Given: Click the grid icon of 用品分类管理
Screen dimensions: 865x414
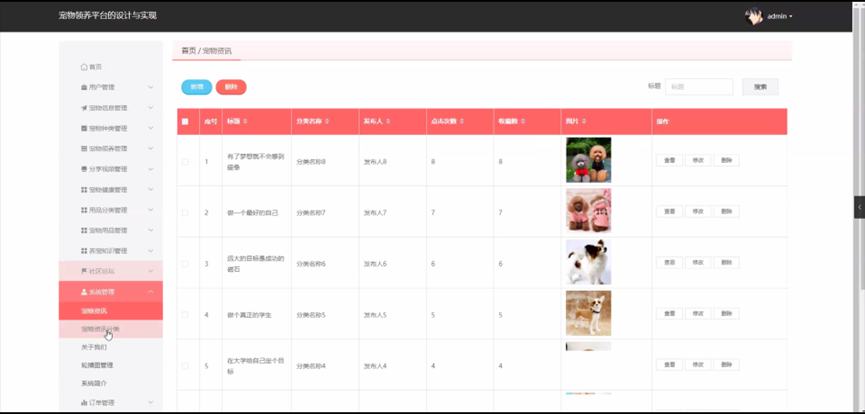Looking at the screenshot, I should pyautogui.click(x=84, y=210).
